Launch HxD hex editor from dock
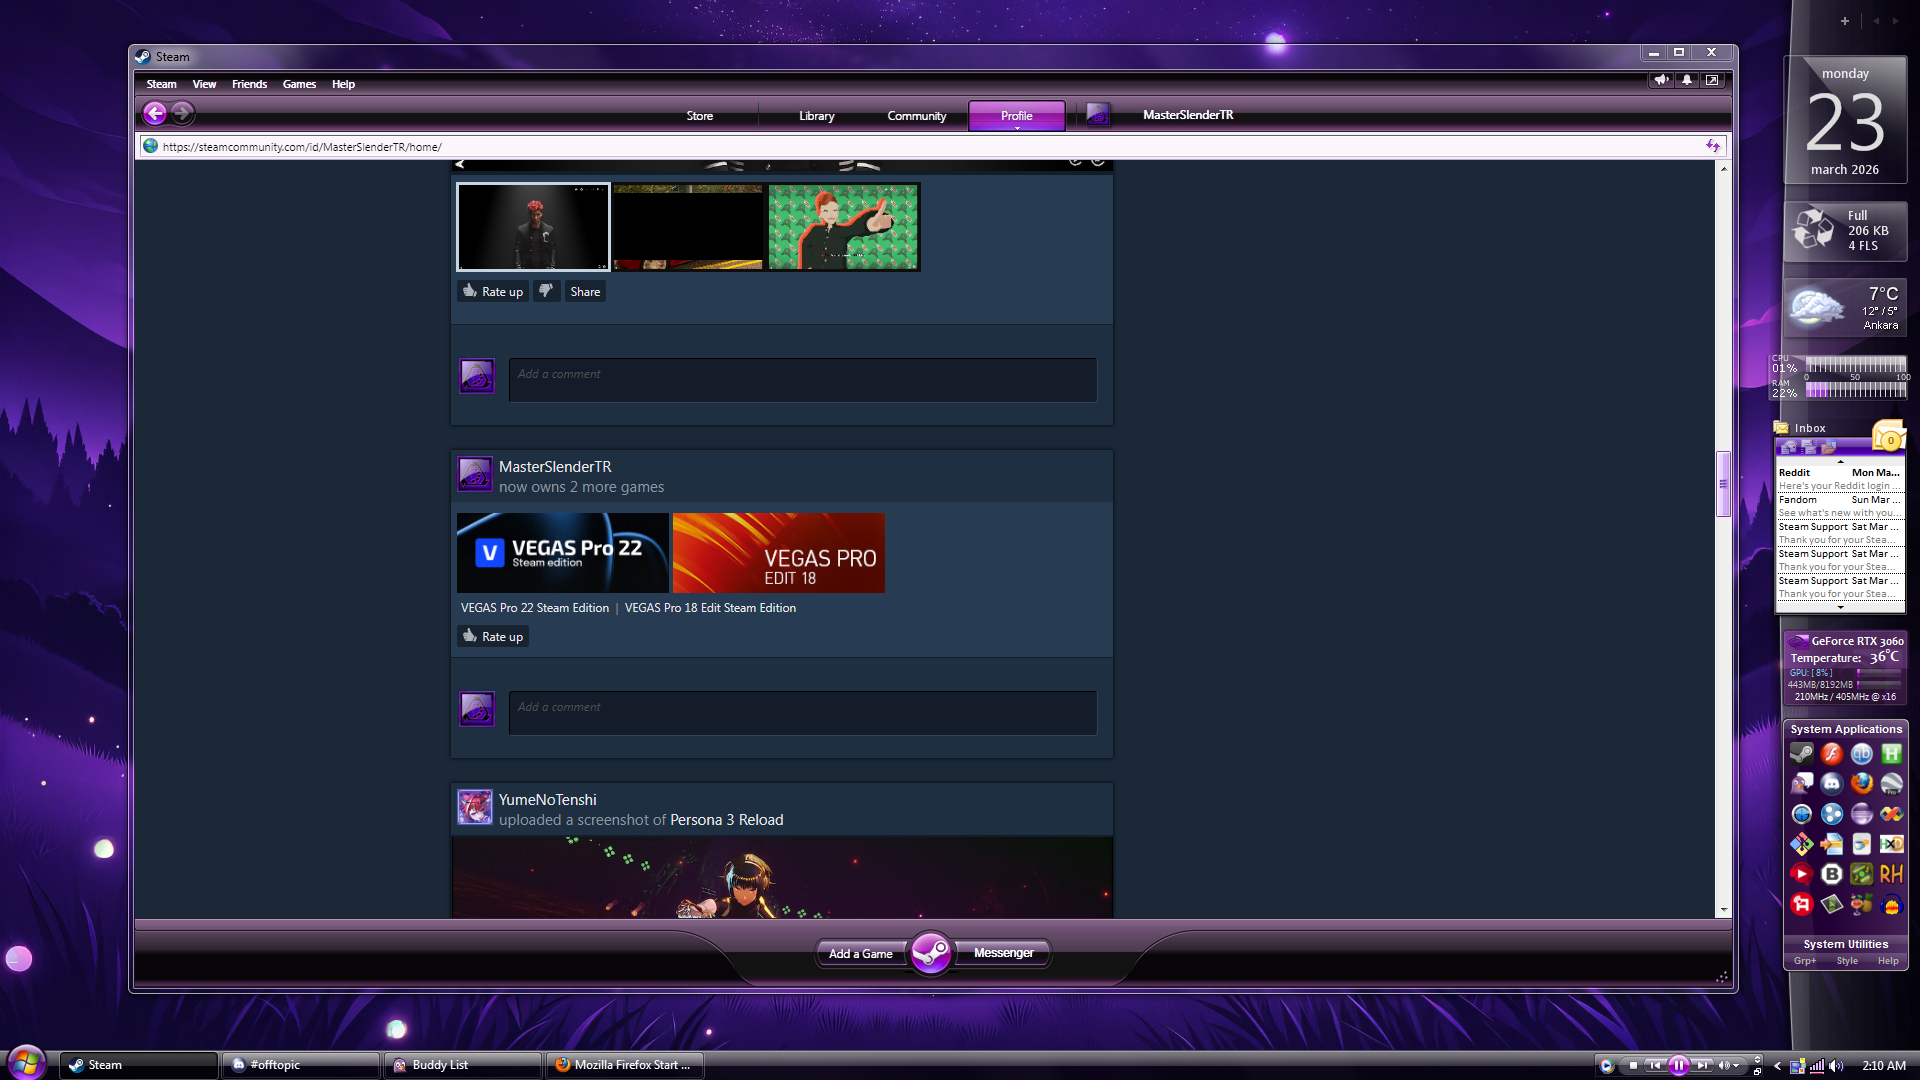Image resolution: width=1920 pixels, height=1080 pixels. [1891, 844]
